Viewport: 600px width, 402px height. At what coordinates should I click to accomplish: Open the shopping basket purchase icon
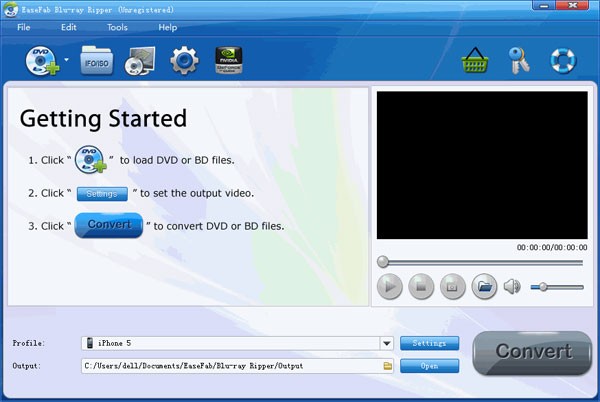click(475, 62)
